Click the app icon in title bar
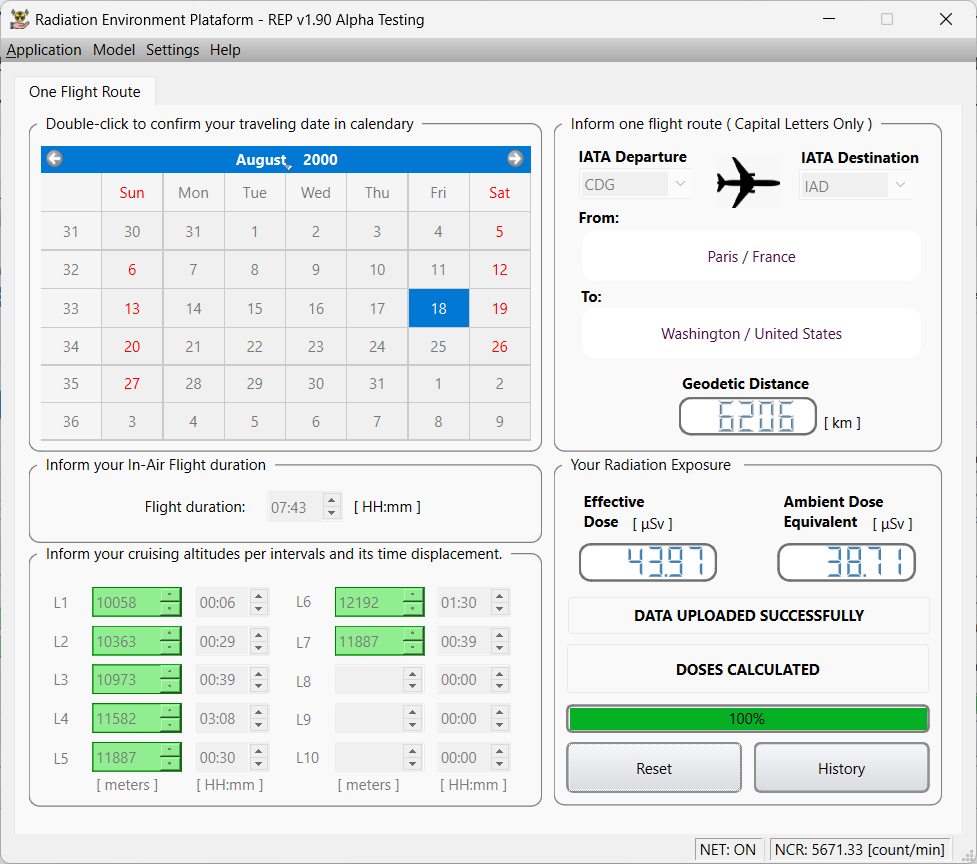 tap(19, 19)
